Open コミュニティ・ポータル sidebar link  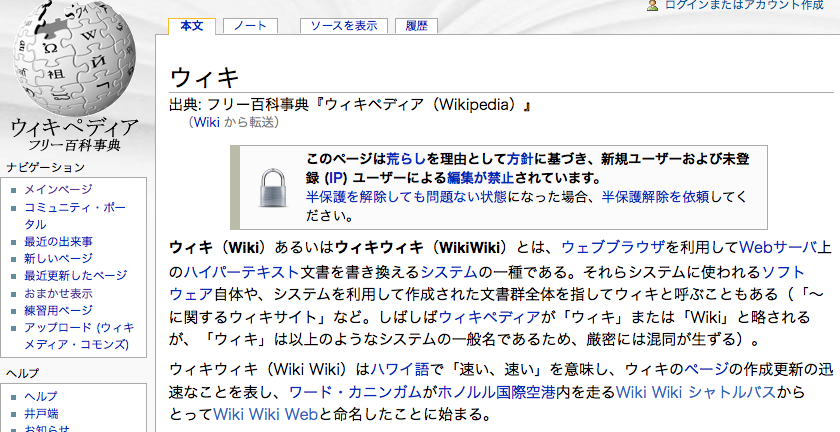point(74,215)
